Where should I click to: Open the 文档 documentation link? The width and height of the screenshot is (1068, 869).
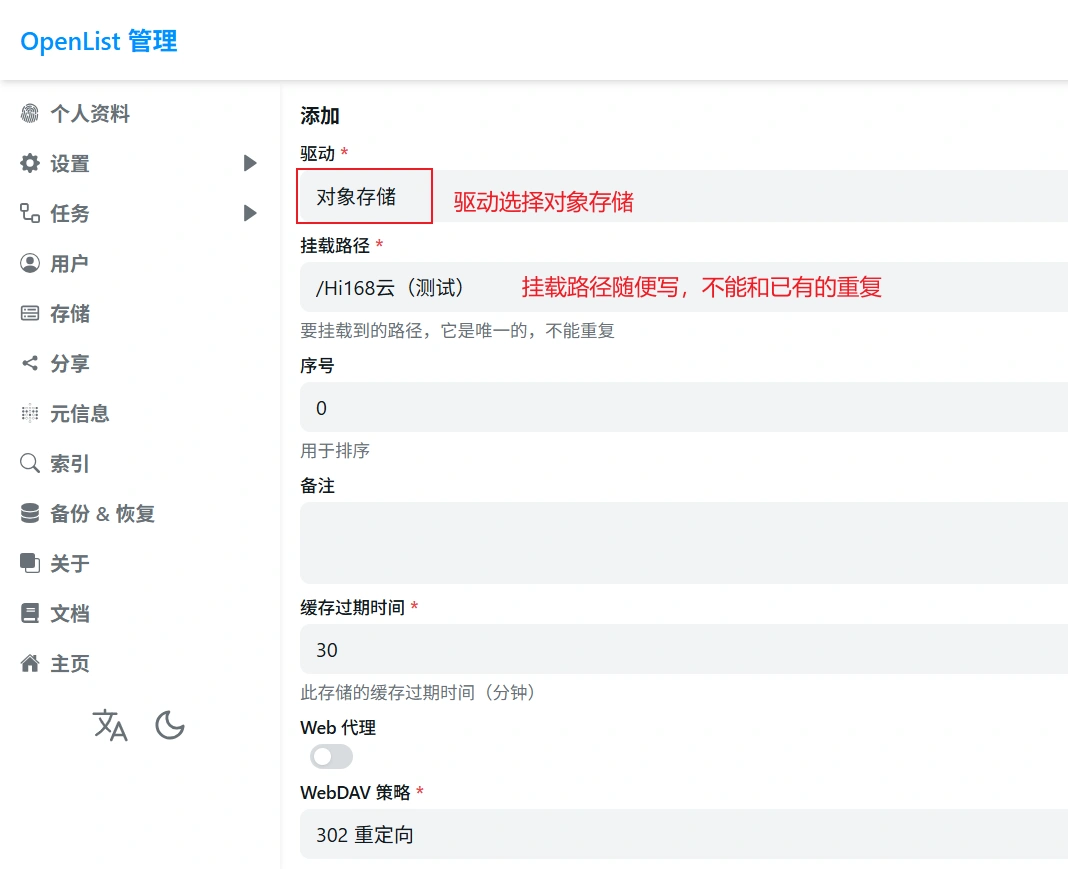[x=70, y=614]
